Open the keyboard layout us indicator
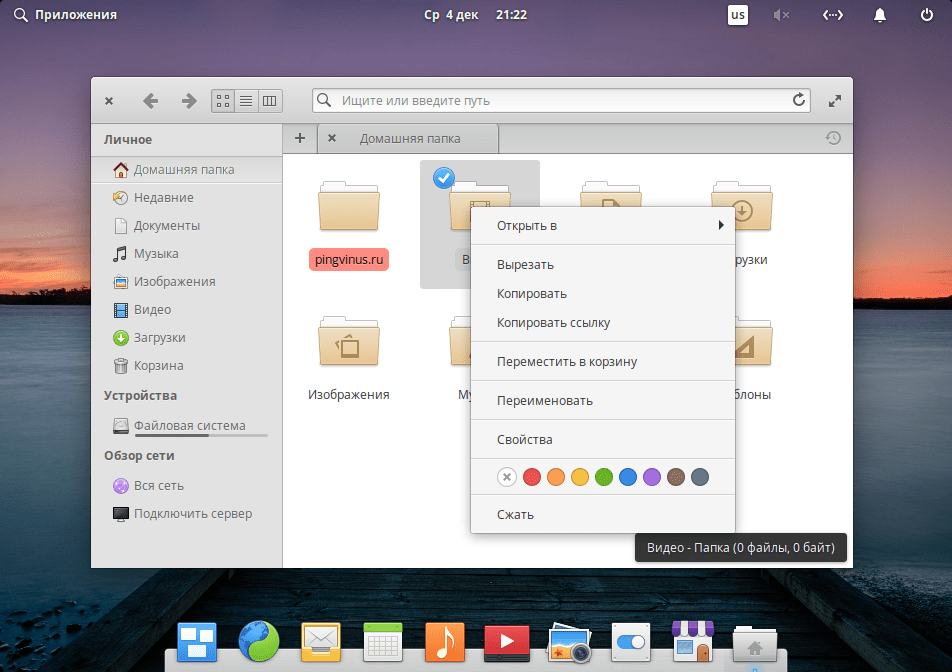952x672 pixels. tap(738, 15)
